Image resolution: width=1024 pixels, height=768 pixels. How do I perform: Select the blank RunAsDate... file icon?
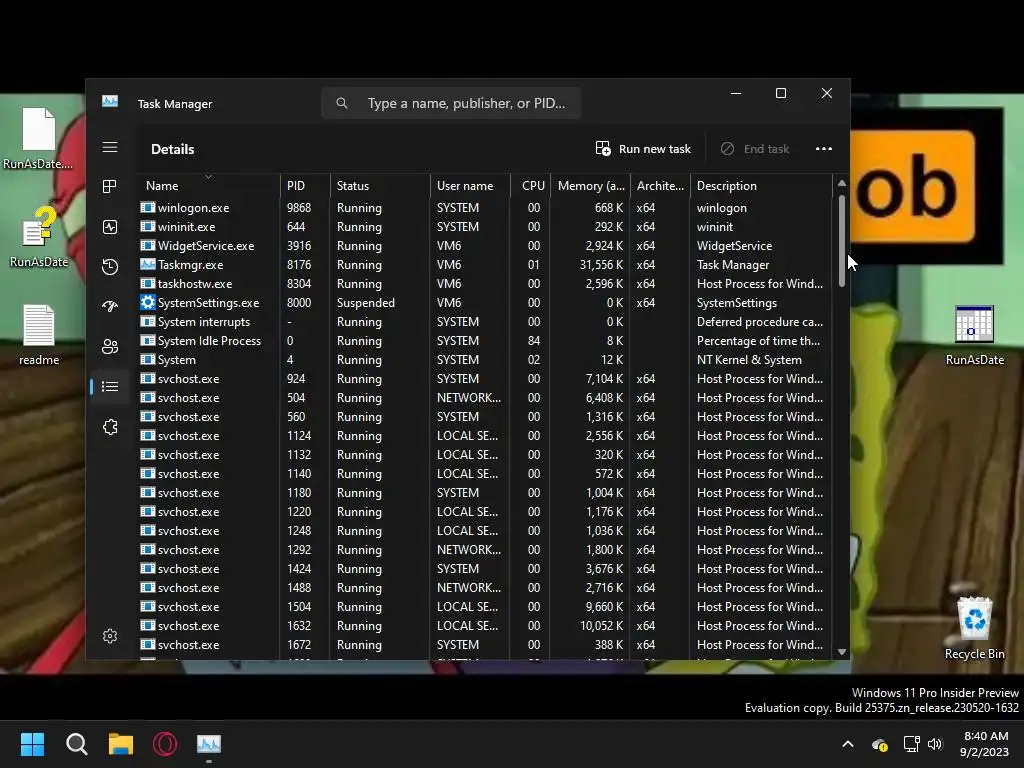coord(38,138)
